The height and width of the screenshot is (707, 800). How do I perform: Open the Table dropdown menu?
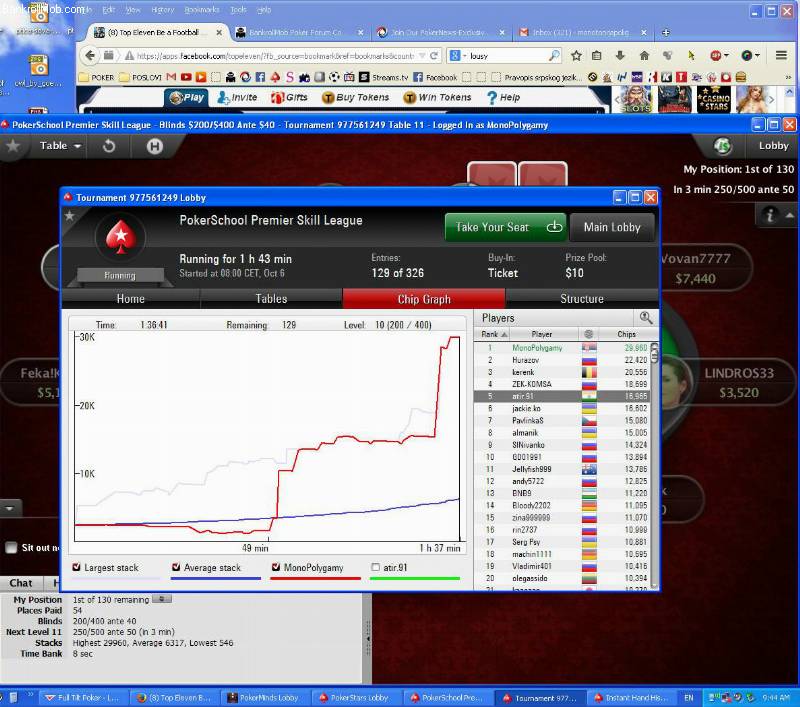click(x=61, y=146)
